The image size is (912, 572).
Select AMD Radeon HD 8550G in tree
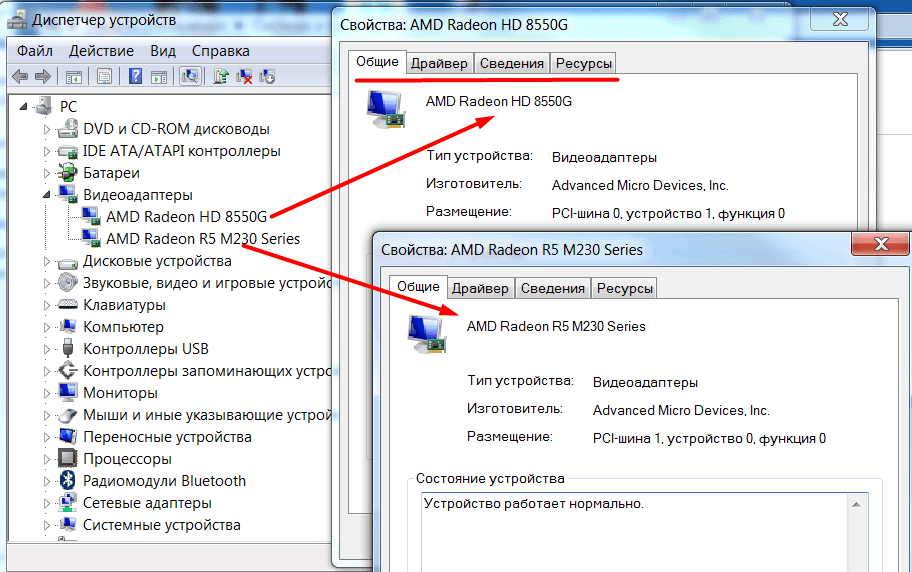(186, 217)
